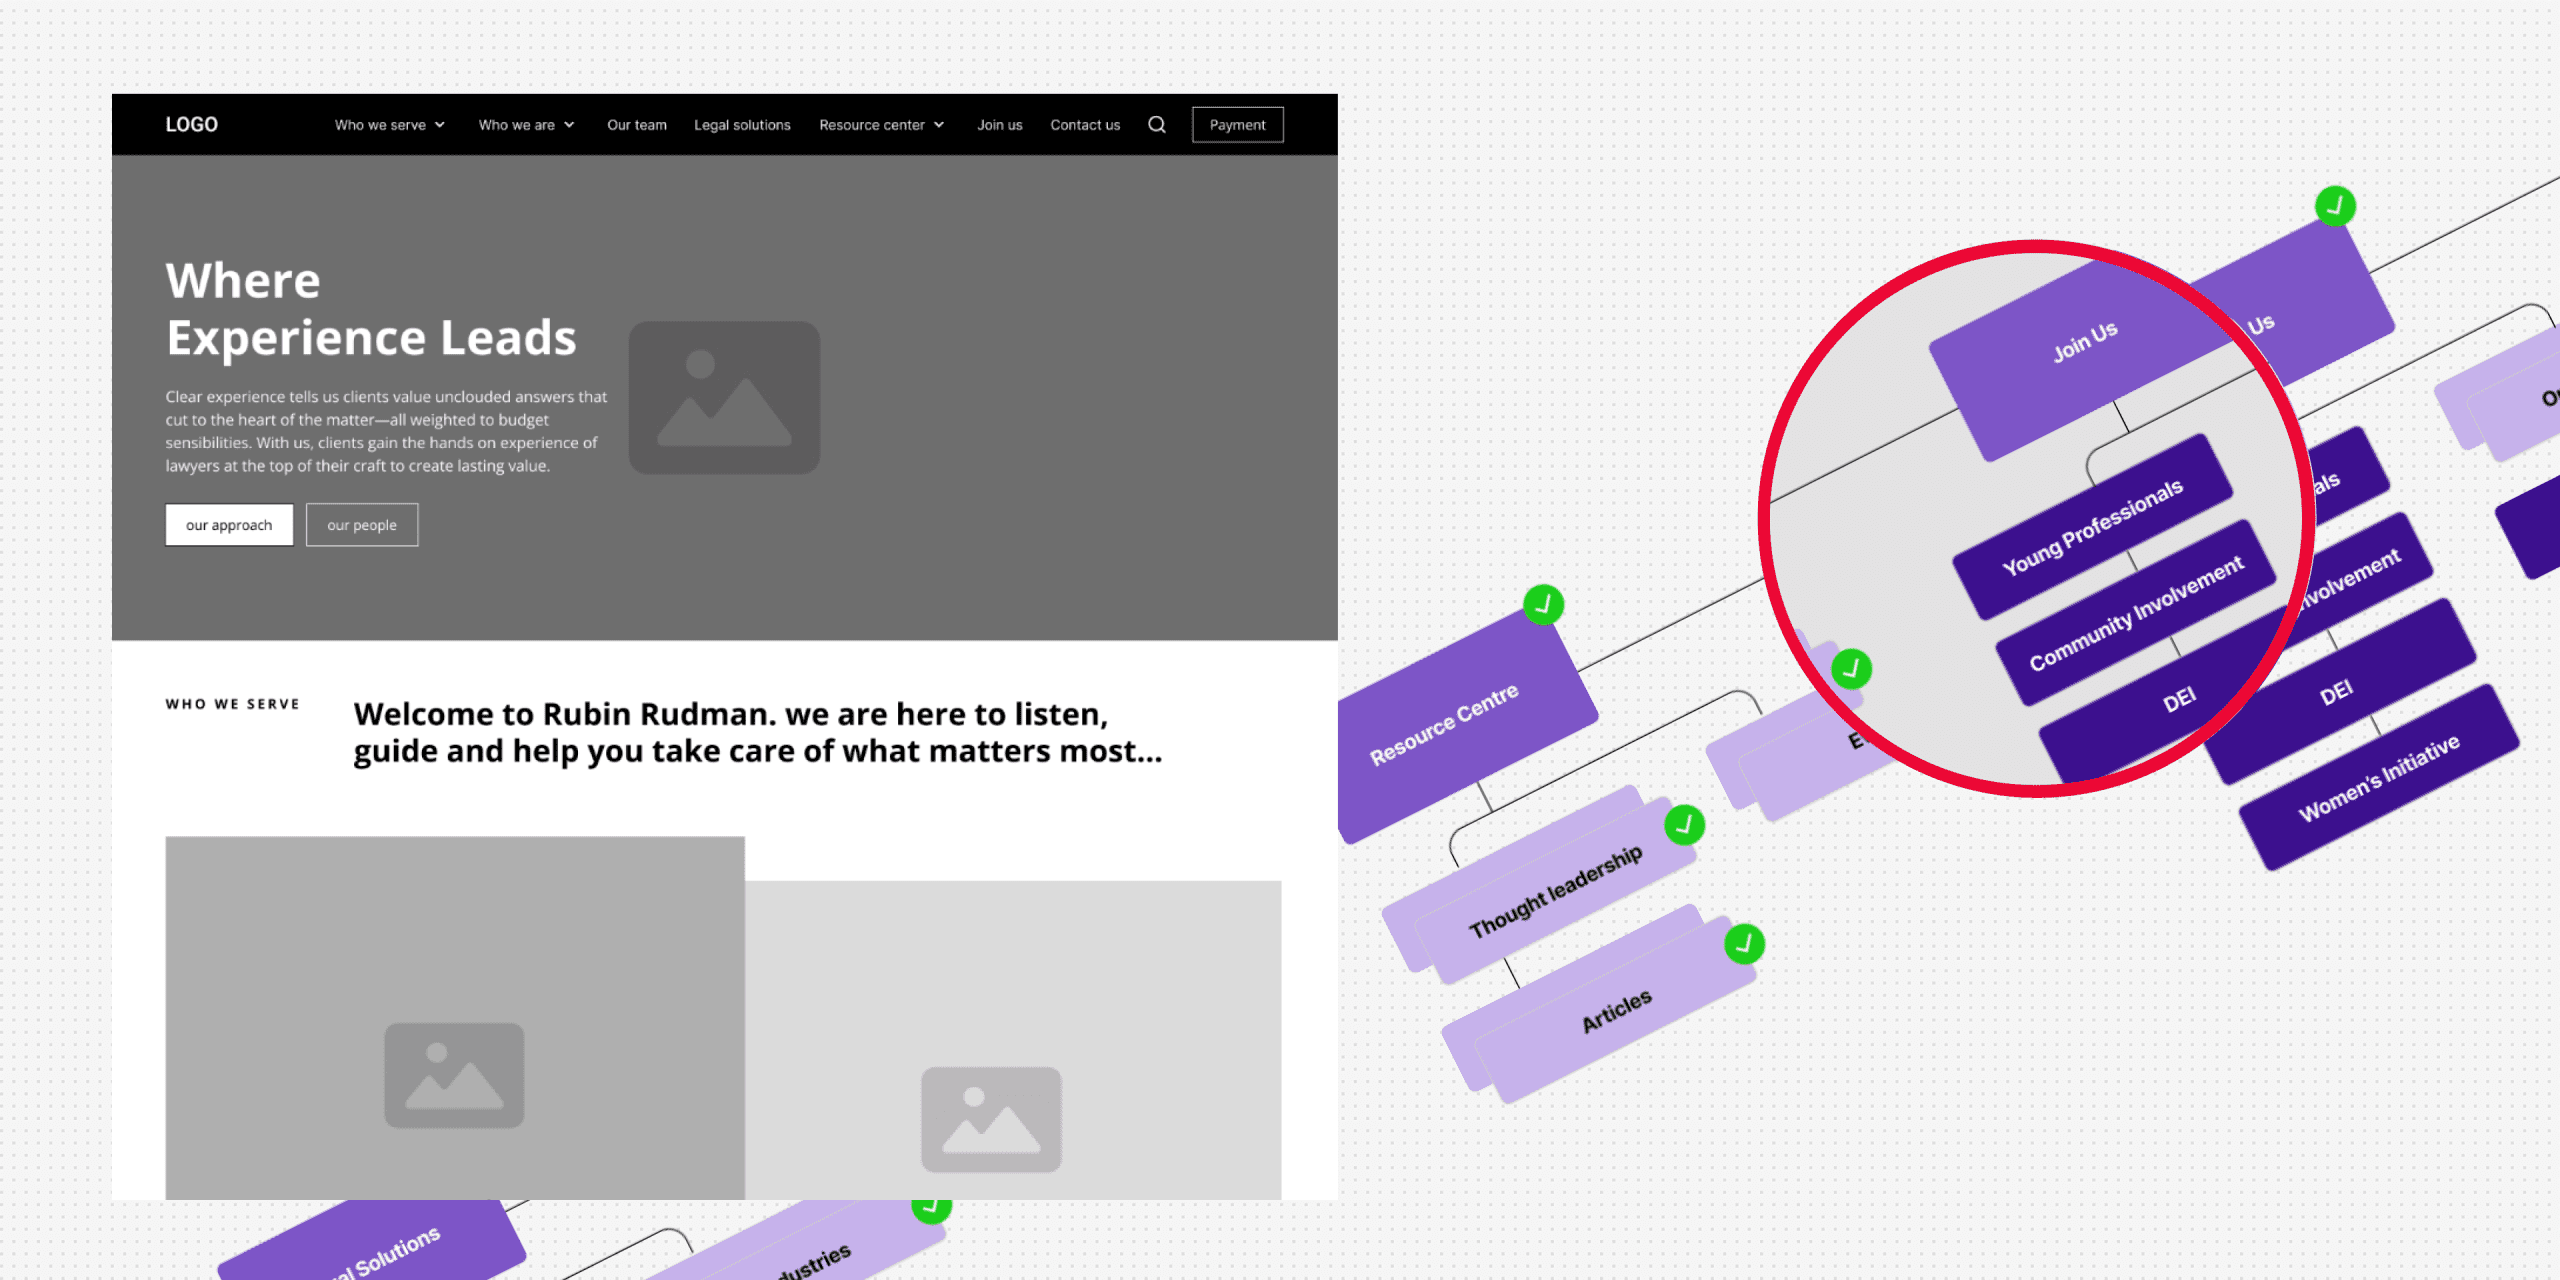Click green checkmark badge on Thought leadership node

[x=1684, y=826]
